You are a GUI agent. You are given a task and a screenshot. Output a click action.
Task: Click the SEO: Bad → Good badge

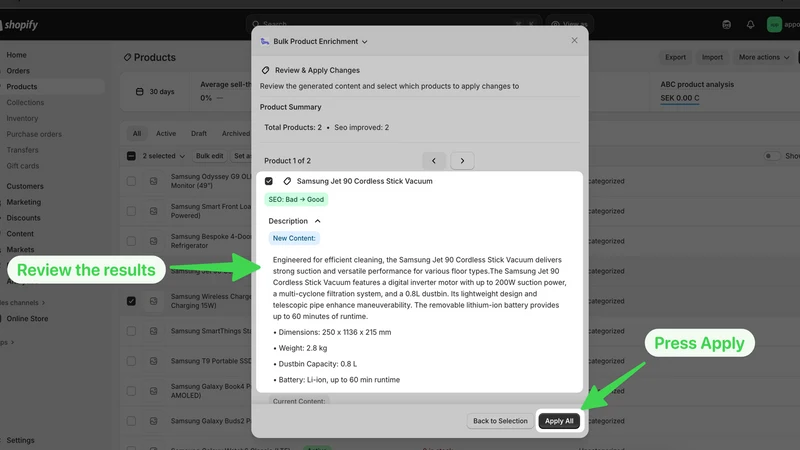pos(296,199)
